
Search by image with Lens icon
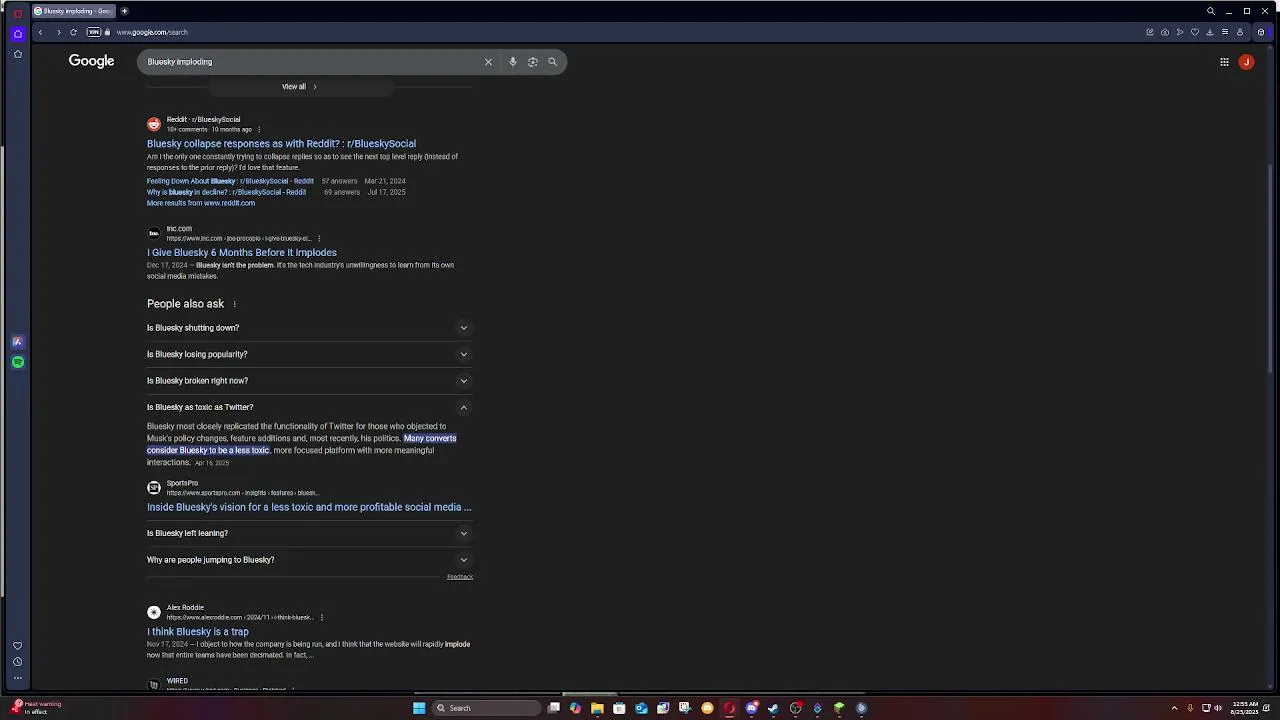(532, 62)
